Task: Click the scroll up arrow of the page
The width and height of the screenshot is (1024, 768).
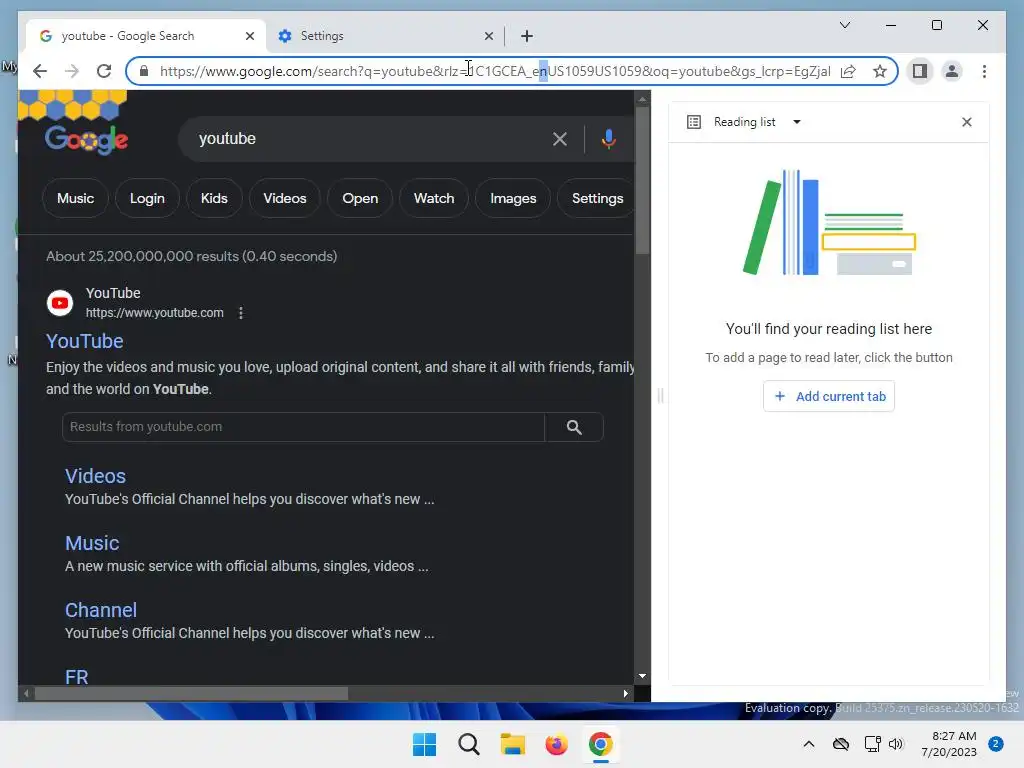Action: 642,99
